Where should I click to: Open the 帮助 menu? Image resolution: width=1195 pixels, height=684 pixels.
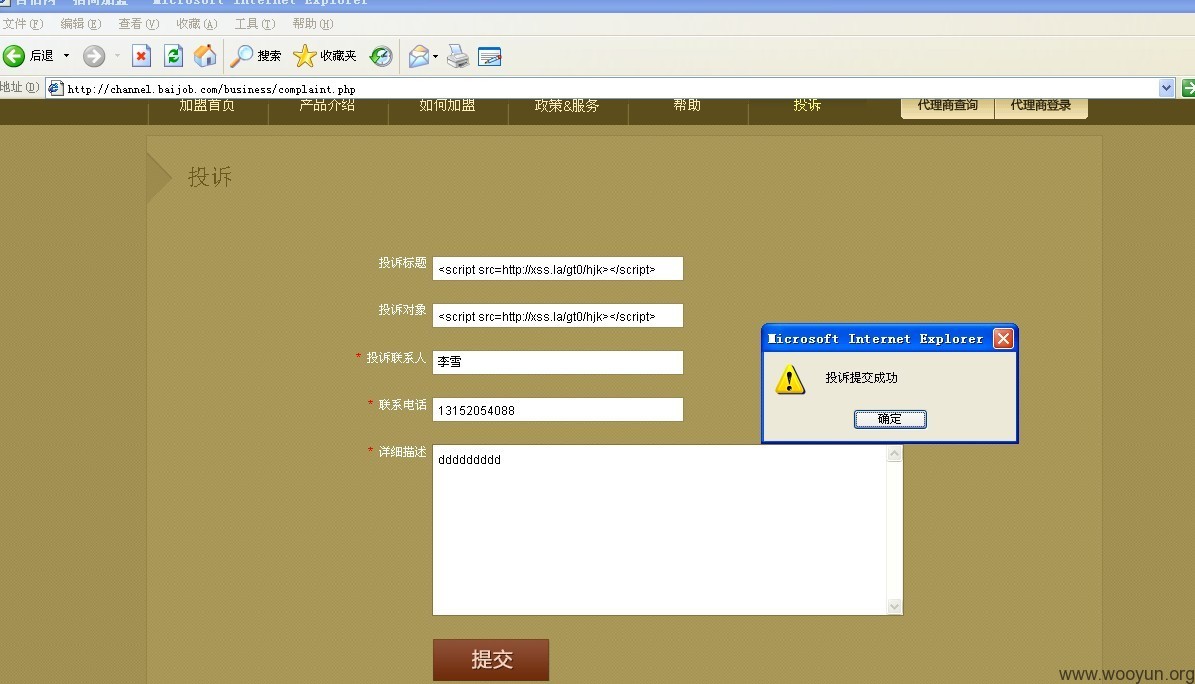(312, 24)
